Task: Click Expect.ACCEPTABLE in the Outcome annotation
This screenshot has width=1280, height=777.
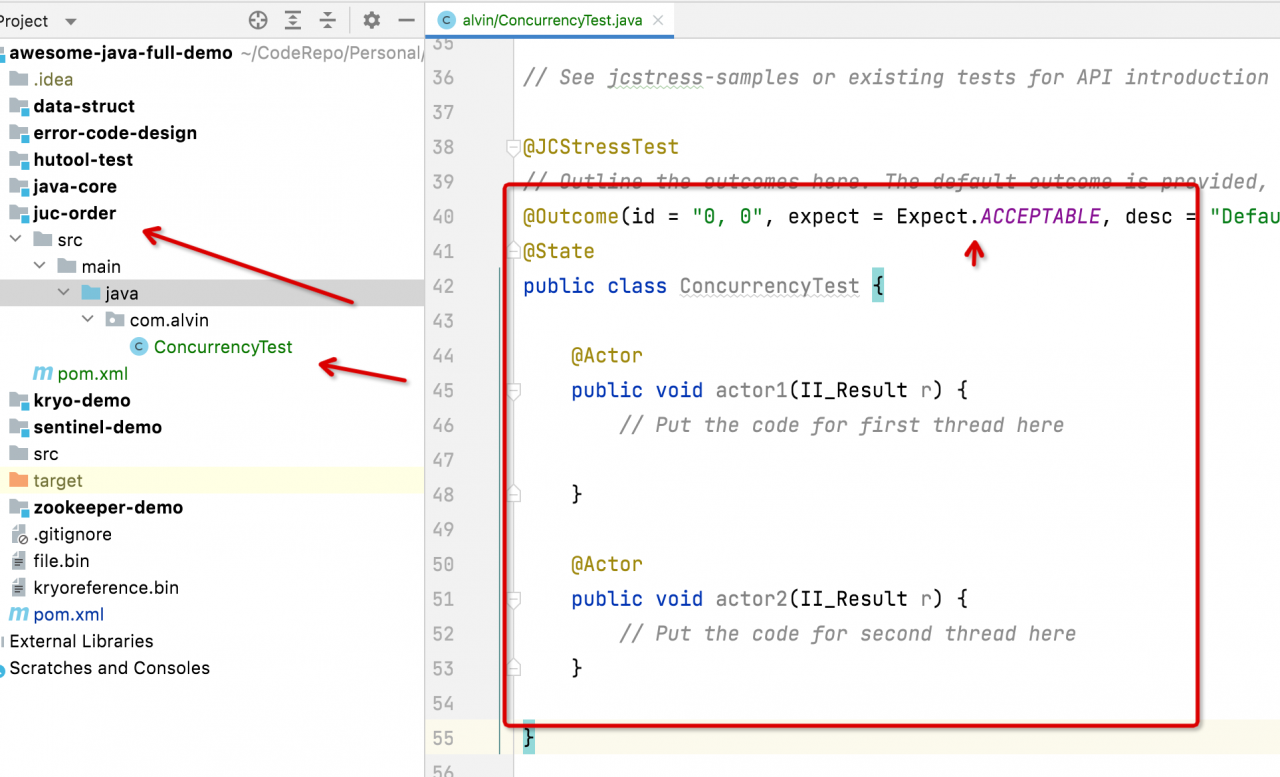Action: (x=998, y=216)
